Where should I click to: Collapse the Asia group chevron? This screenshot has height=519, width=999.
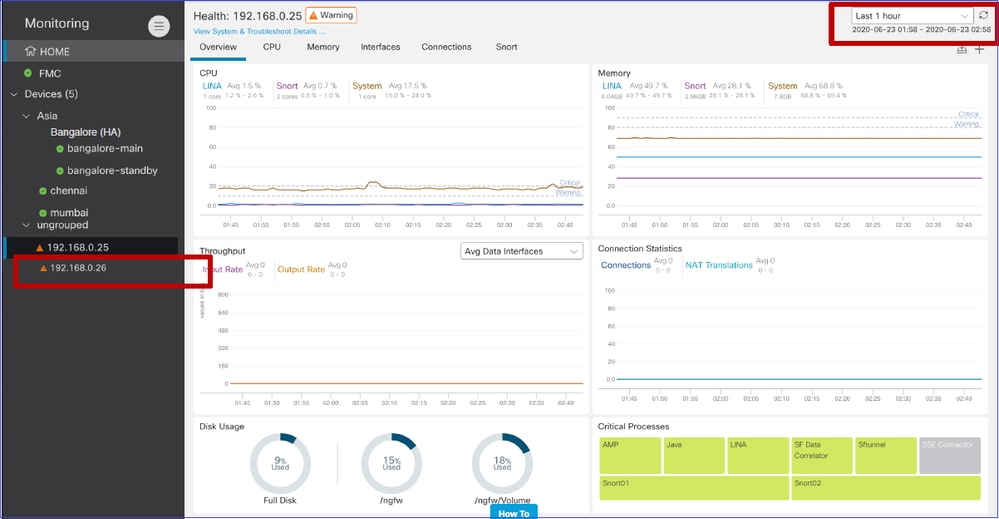point(26,116)
